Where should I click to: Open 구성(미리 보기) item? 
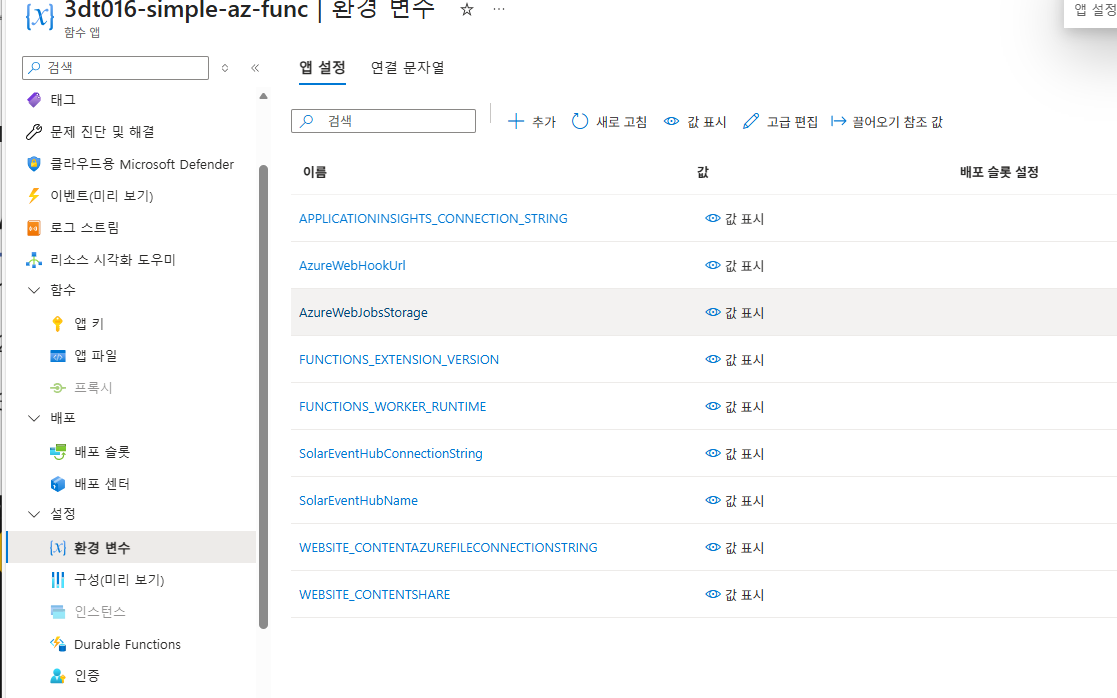(107, 580)
